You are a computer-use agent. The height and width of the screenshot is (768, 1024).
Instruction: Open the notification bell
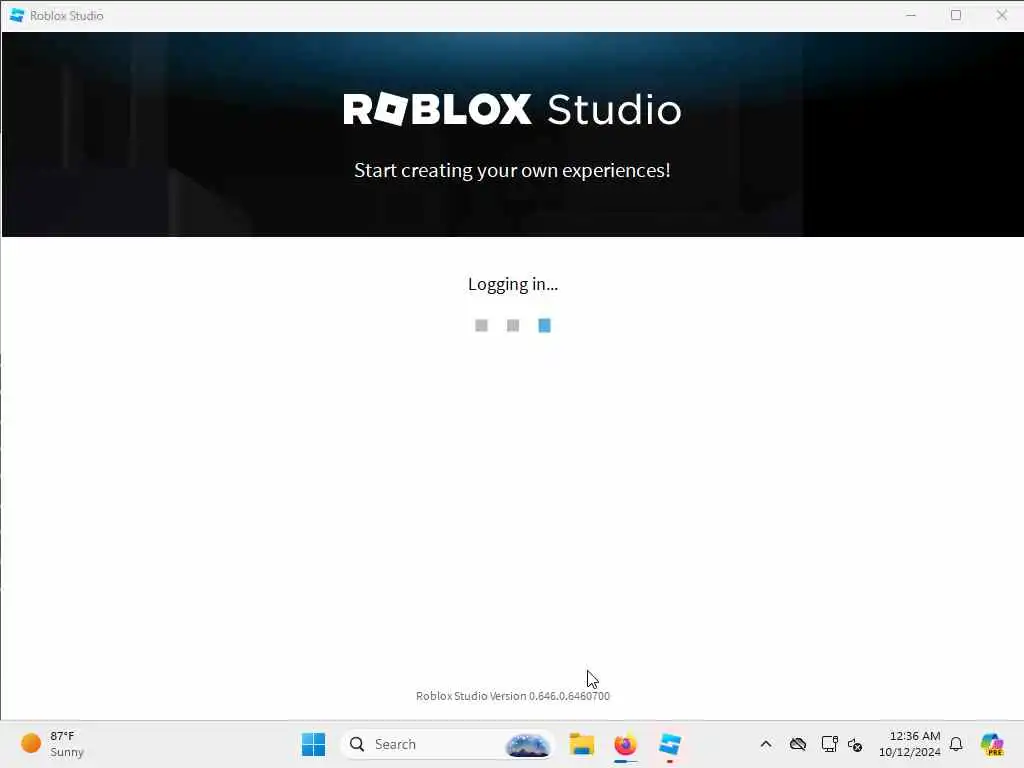956,744
